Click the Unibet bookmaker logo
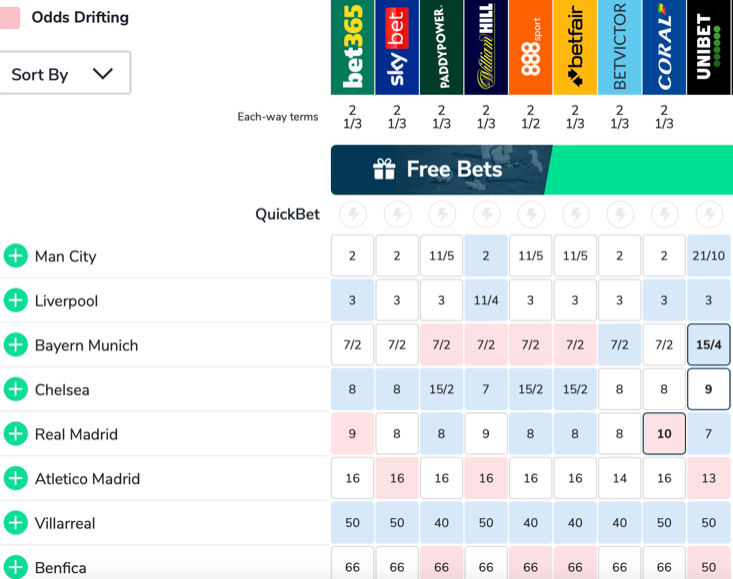Image resolution: width=733 pixels, height=579 pixels. tap(709, 47)
